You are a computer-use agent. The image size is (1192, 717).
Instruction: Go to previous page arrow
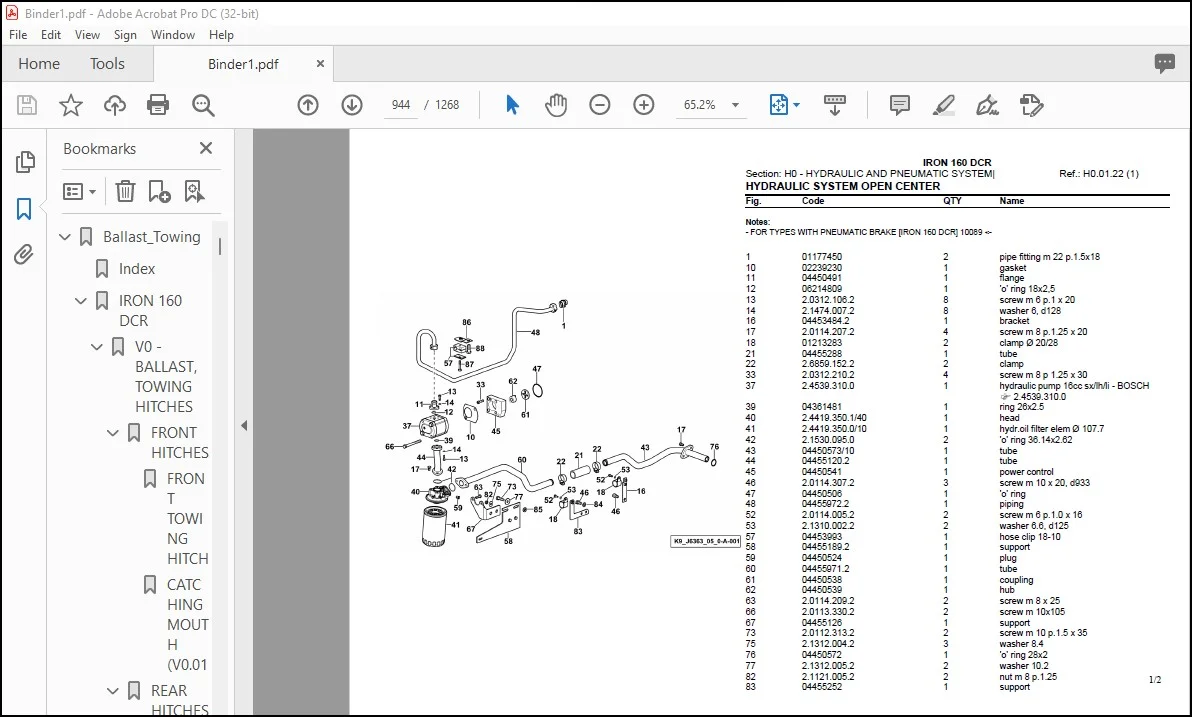tap(308, 105)
